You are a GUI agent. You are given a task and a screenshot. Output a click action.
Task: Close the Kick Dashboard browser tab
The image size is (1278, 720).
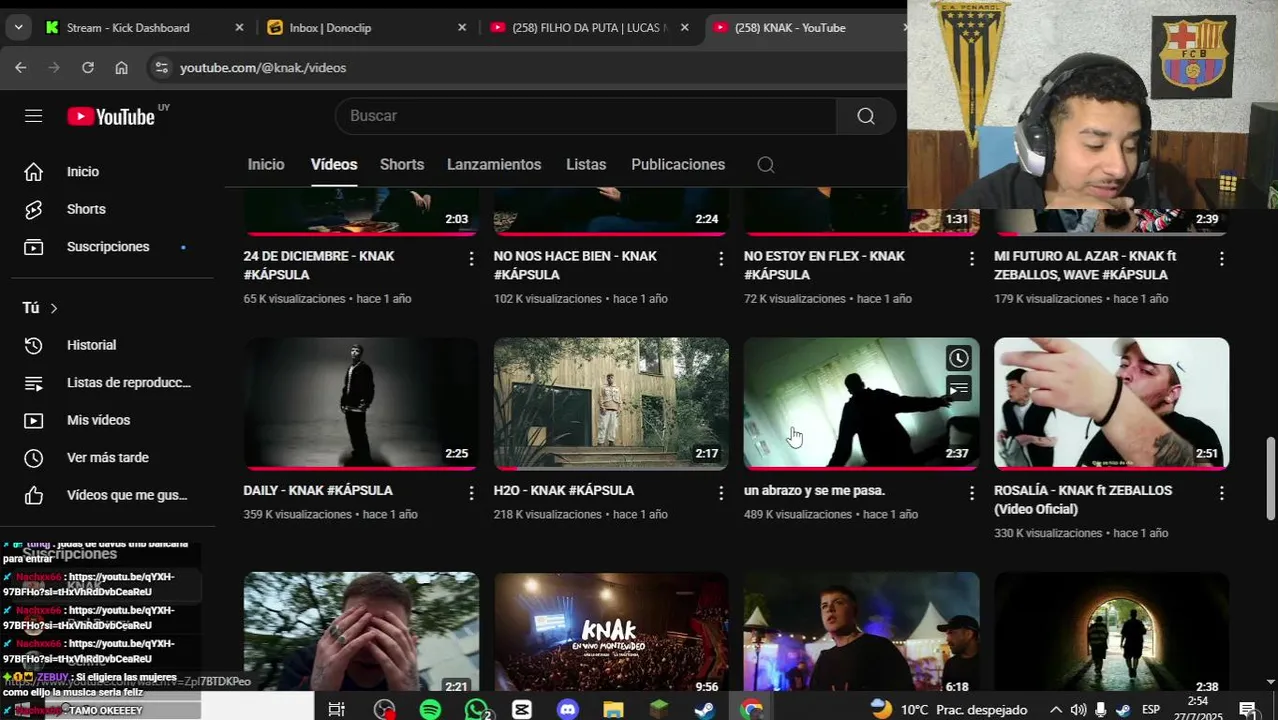(x=239, y=28)
